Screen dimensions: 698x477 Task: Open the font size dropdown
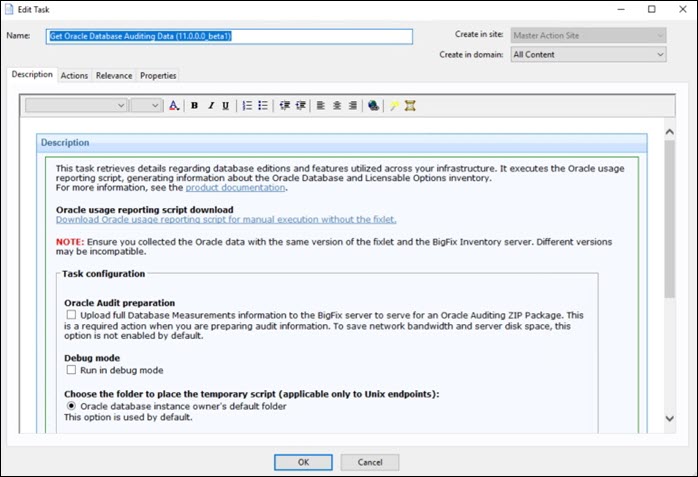[146, 106]
